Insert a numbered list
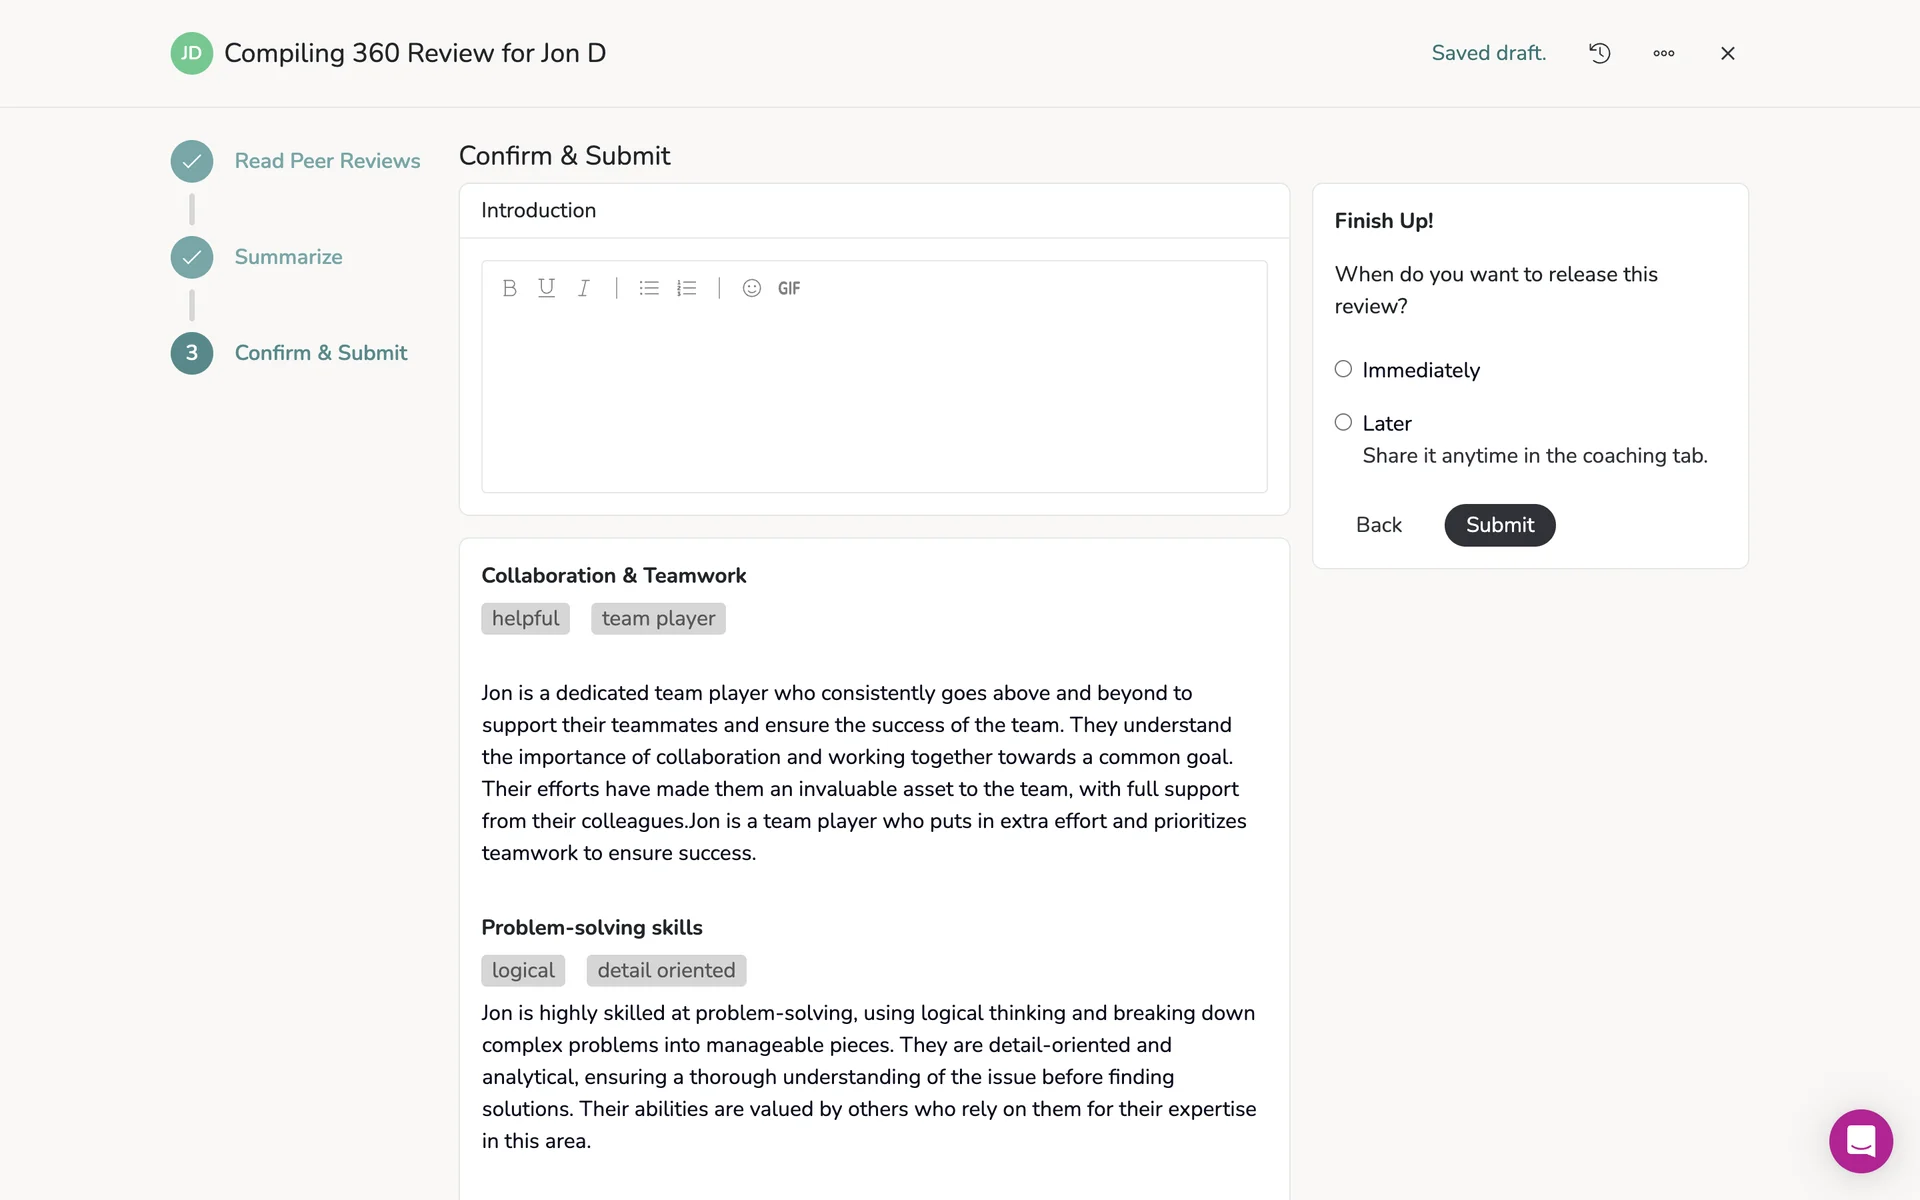This screenshot has height=1200, width=1920. click(x=686, y=288)
